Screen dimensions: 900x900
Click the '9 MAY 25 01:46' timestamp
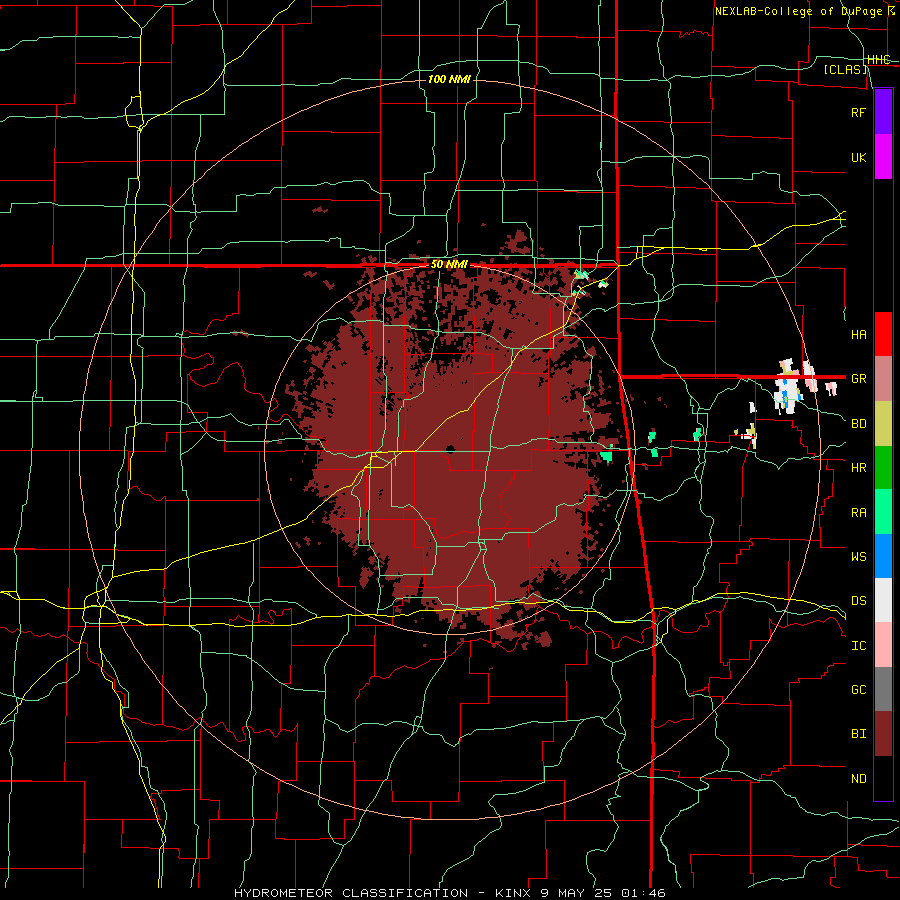tap(603, 893)
